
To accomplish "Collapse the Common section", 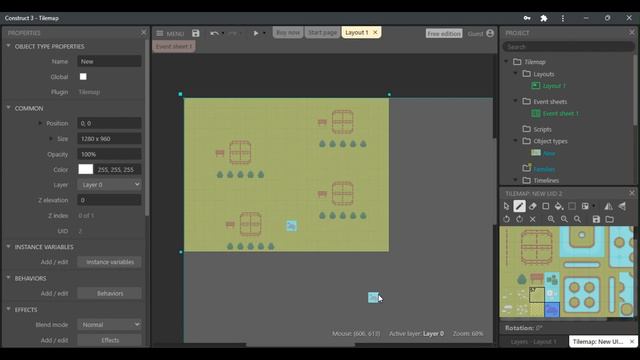I will click(9, 108).
